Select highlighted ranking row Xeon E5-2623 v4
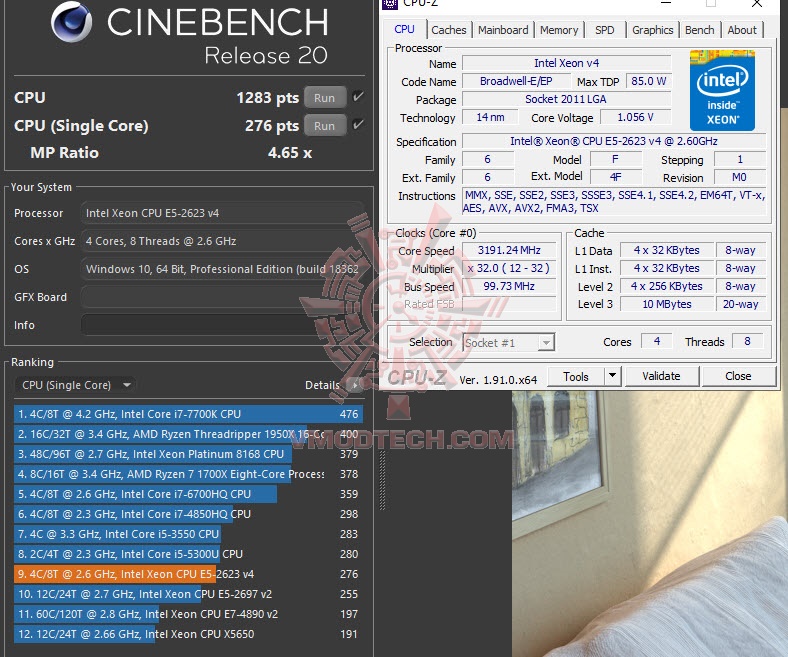Image resolution: width=788 pixels, height=657 pixels. click(x=188, y=574)
